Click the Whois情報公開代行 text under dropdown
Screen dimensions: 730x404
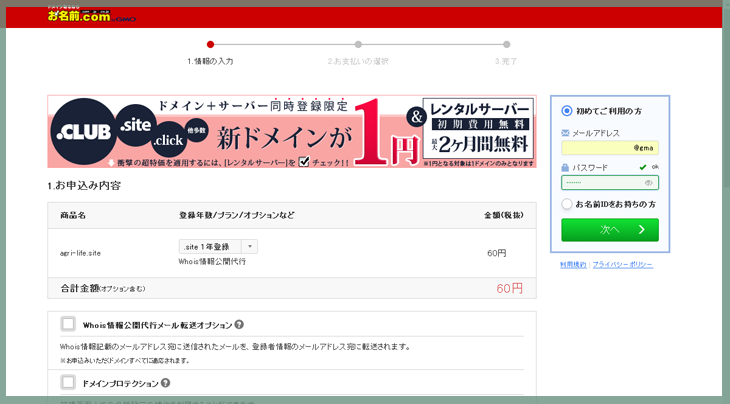pos(212,262)
